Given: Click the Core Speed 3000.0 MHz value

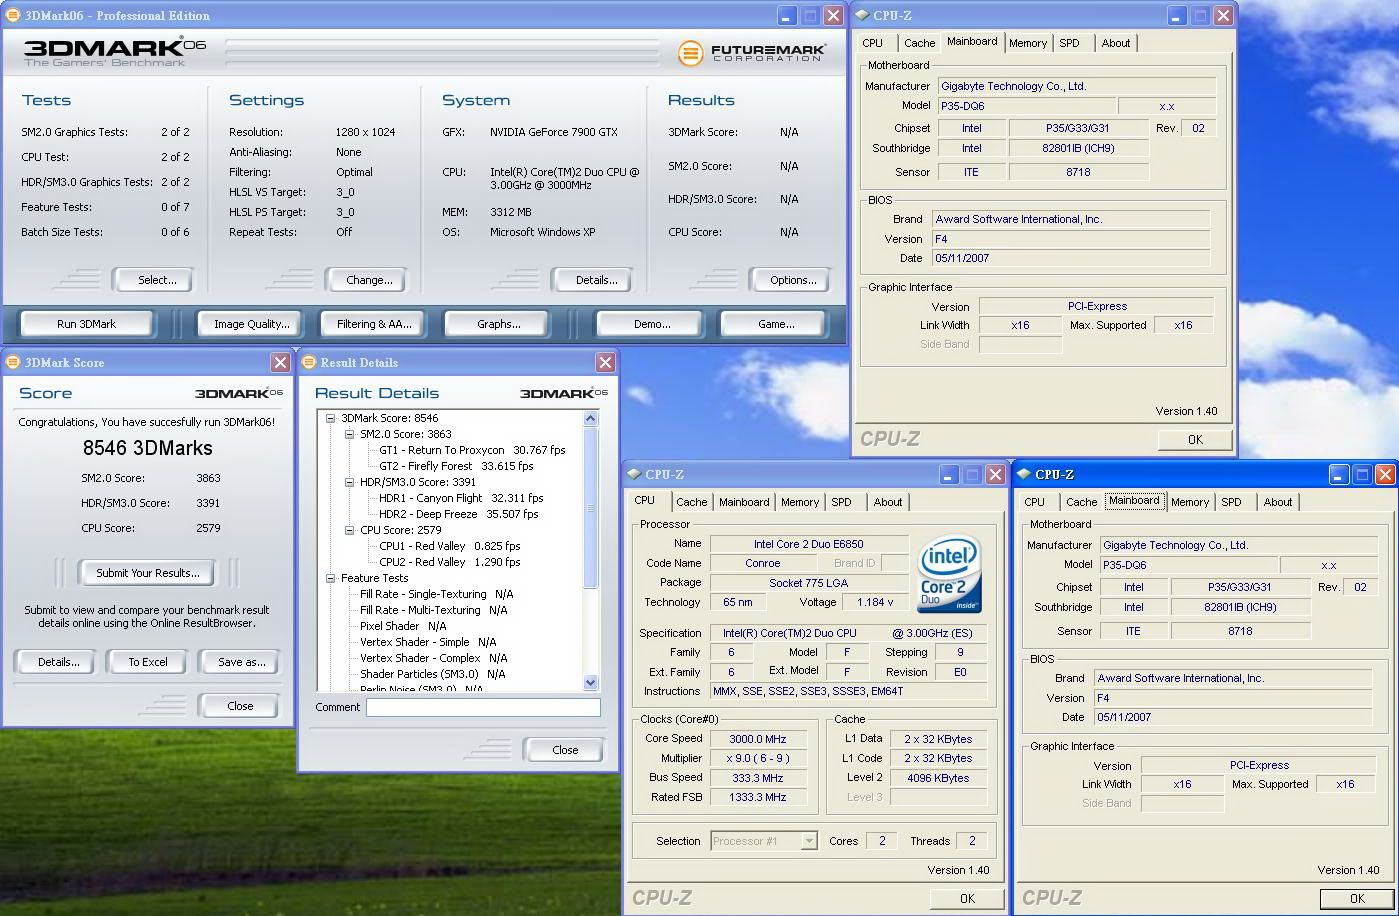Looking at the screenshot, I should (x=757, y=739).
